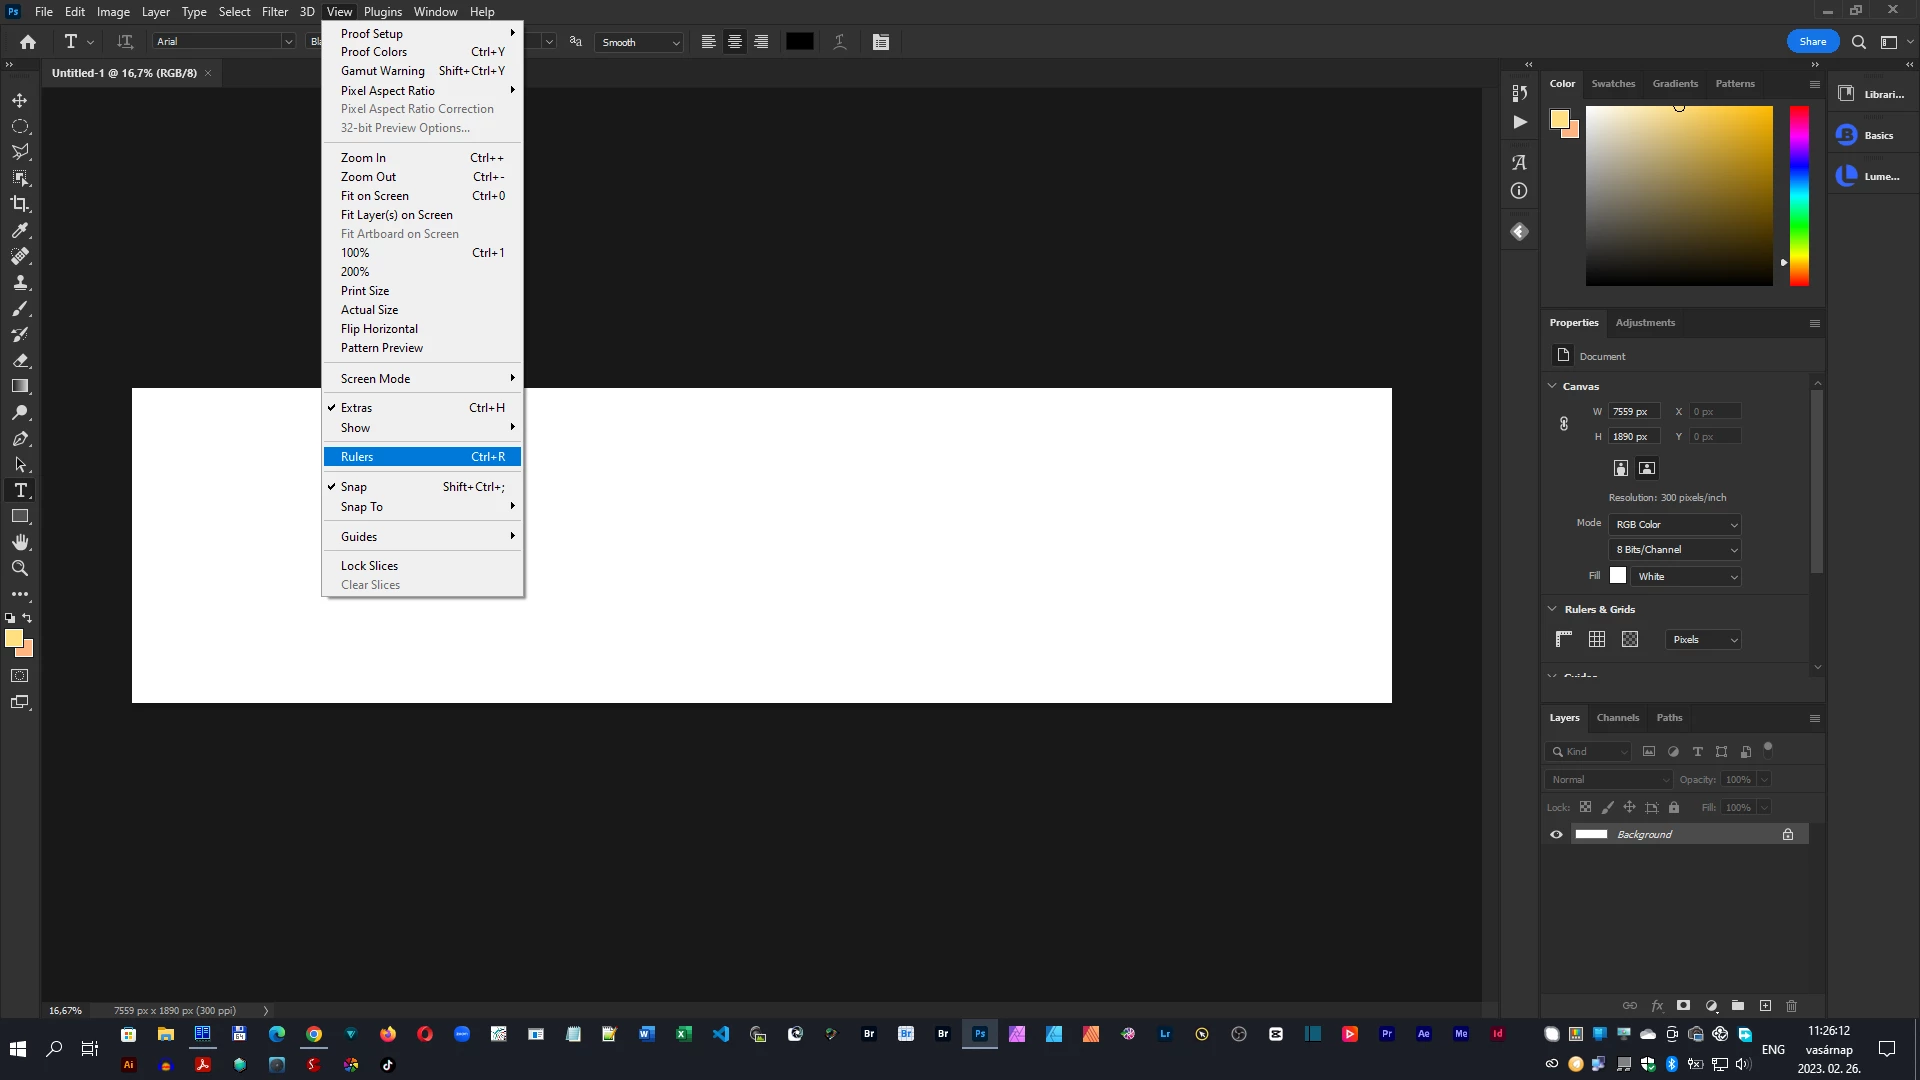The image size is (1920, 1080).
Task: Click the lock icon on Background layer
Action: coord(1788,834)
